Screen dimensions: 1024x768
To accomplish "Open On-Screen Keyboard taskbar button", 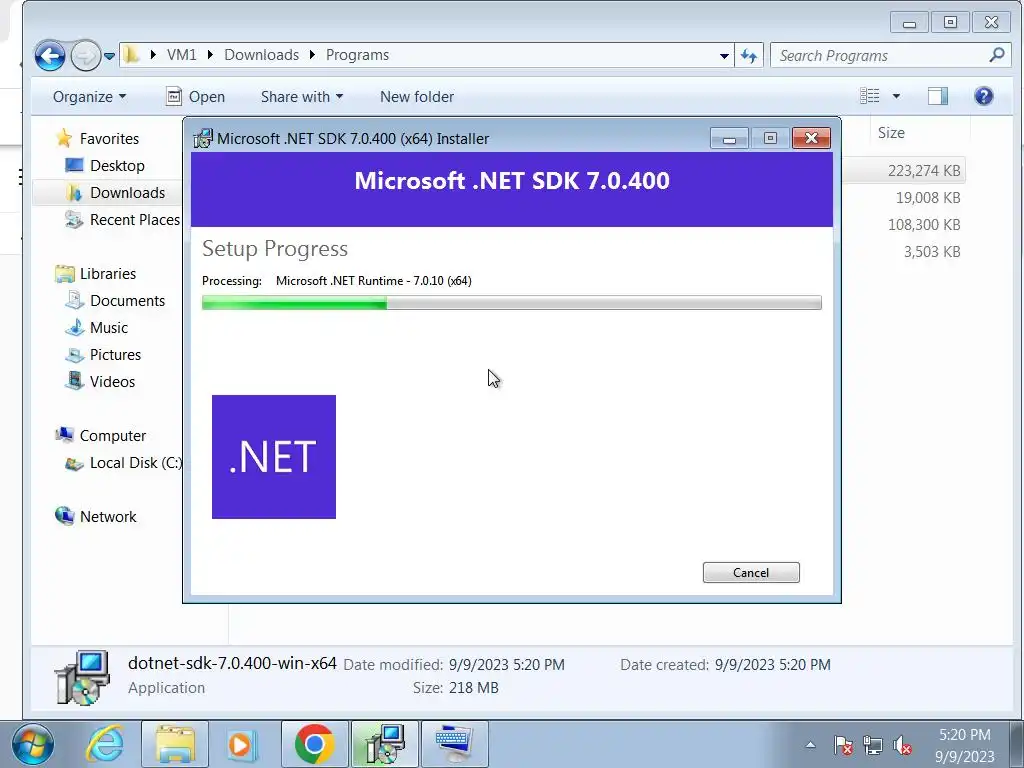I will (455, 744).
